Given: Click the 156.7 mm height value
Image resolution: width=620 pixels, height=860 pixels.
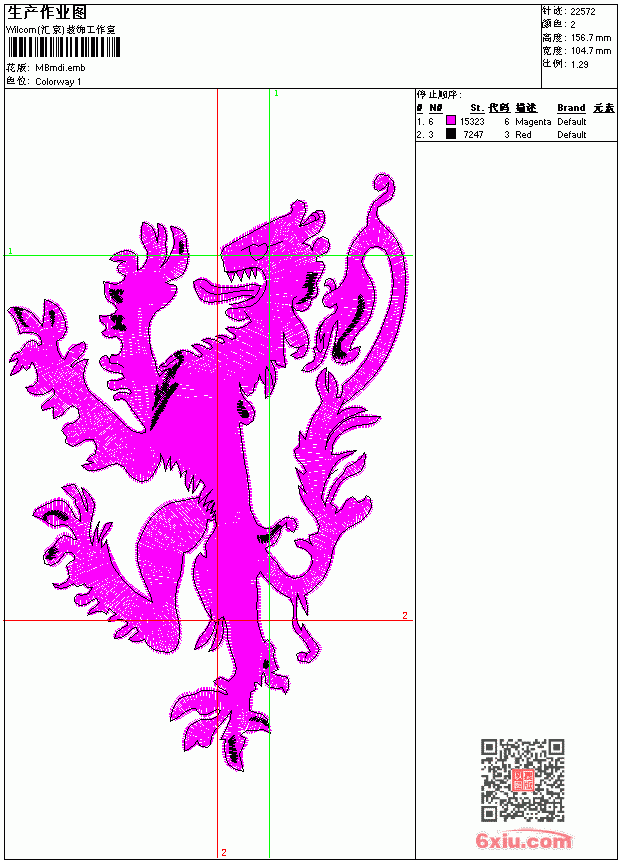Looking at the screenshot, I should tap(591, 38).
